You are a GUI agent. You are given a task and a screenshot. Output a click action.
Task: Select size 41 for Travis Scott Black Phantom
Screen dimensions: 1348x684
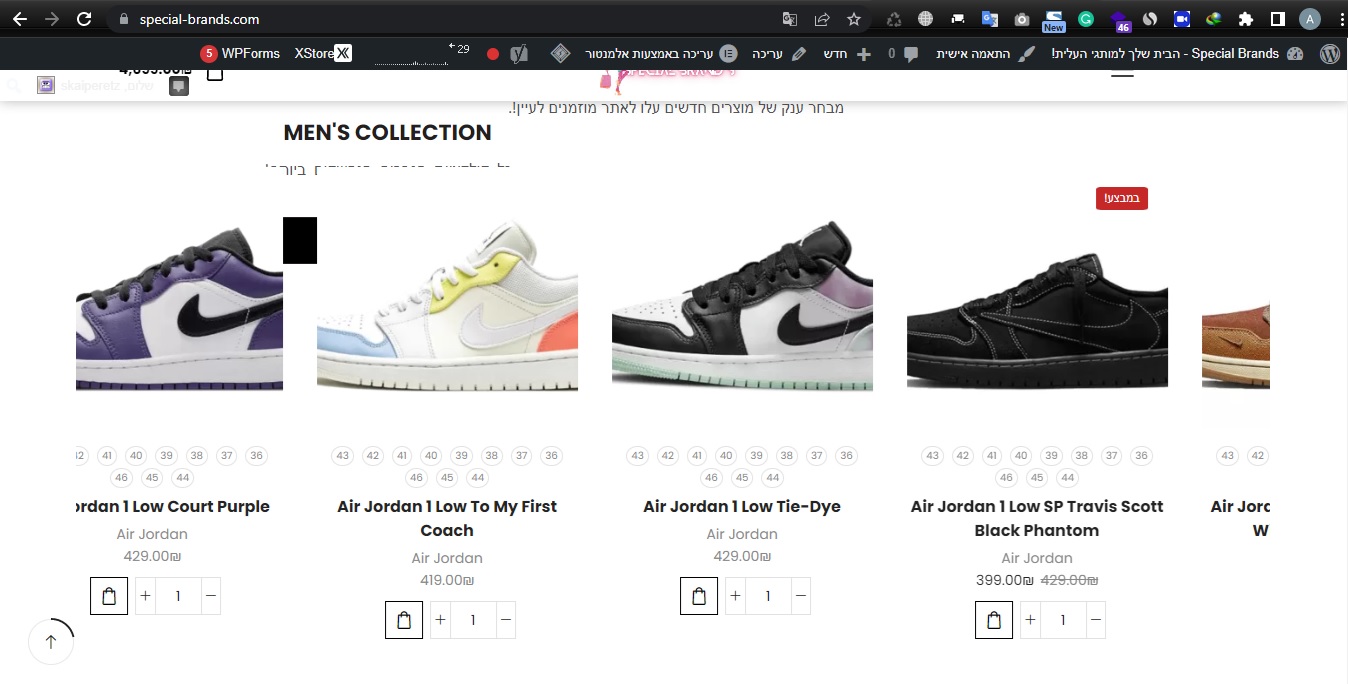(x=992, y=456)
